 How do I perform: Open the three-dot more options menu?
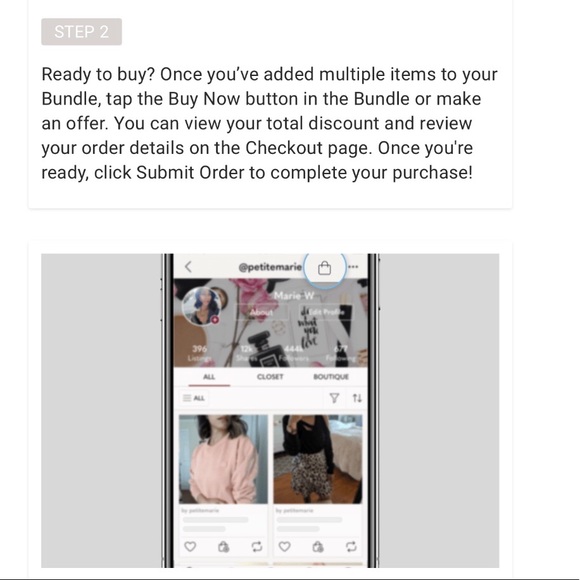click(353, 267)
